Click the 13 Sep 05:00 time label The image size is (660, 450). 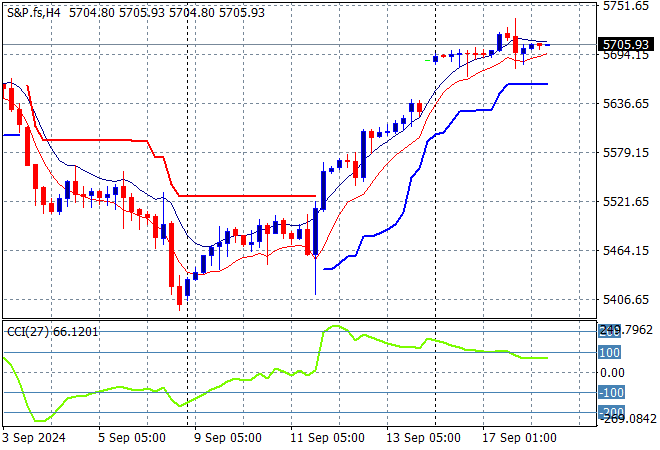coord(423,438)
